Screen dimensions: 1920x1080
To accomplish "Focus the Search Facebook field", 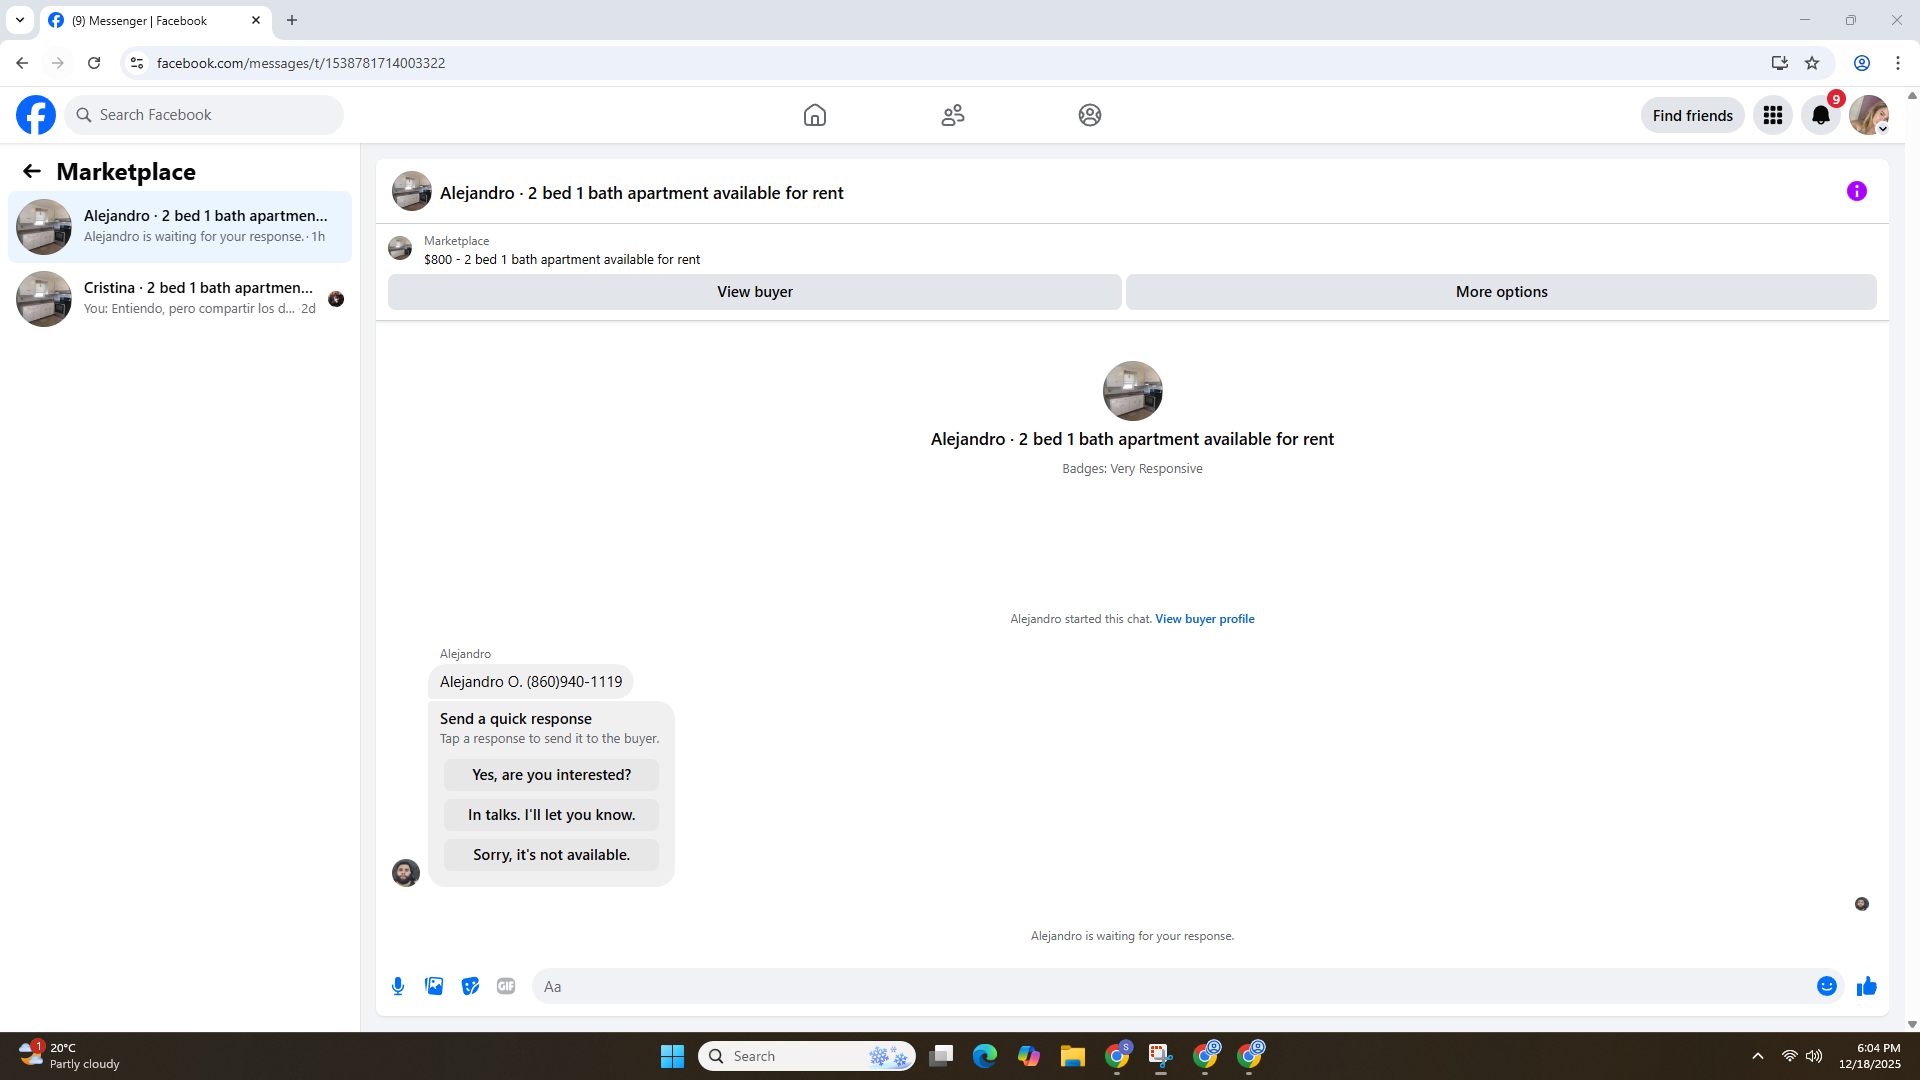I will click(x=204, y=115).
